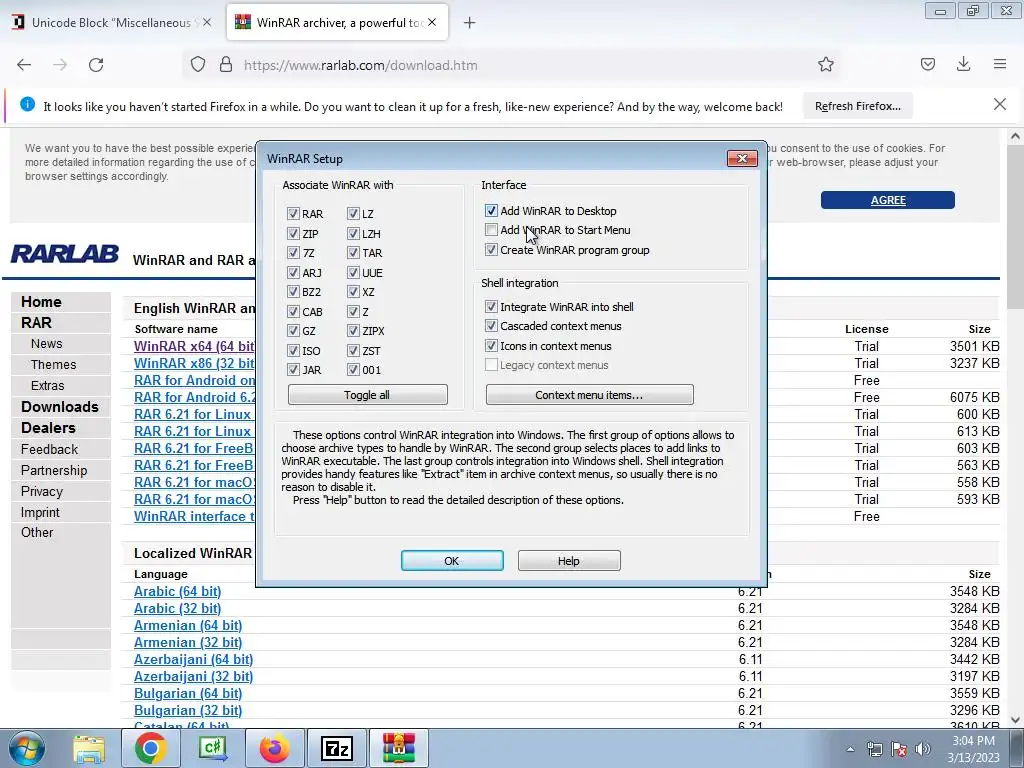
Task: Show hidden tray icons arrow
Action: (850, 749)
